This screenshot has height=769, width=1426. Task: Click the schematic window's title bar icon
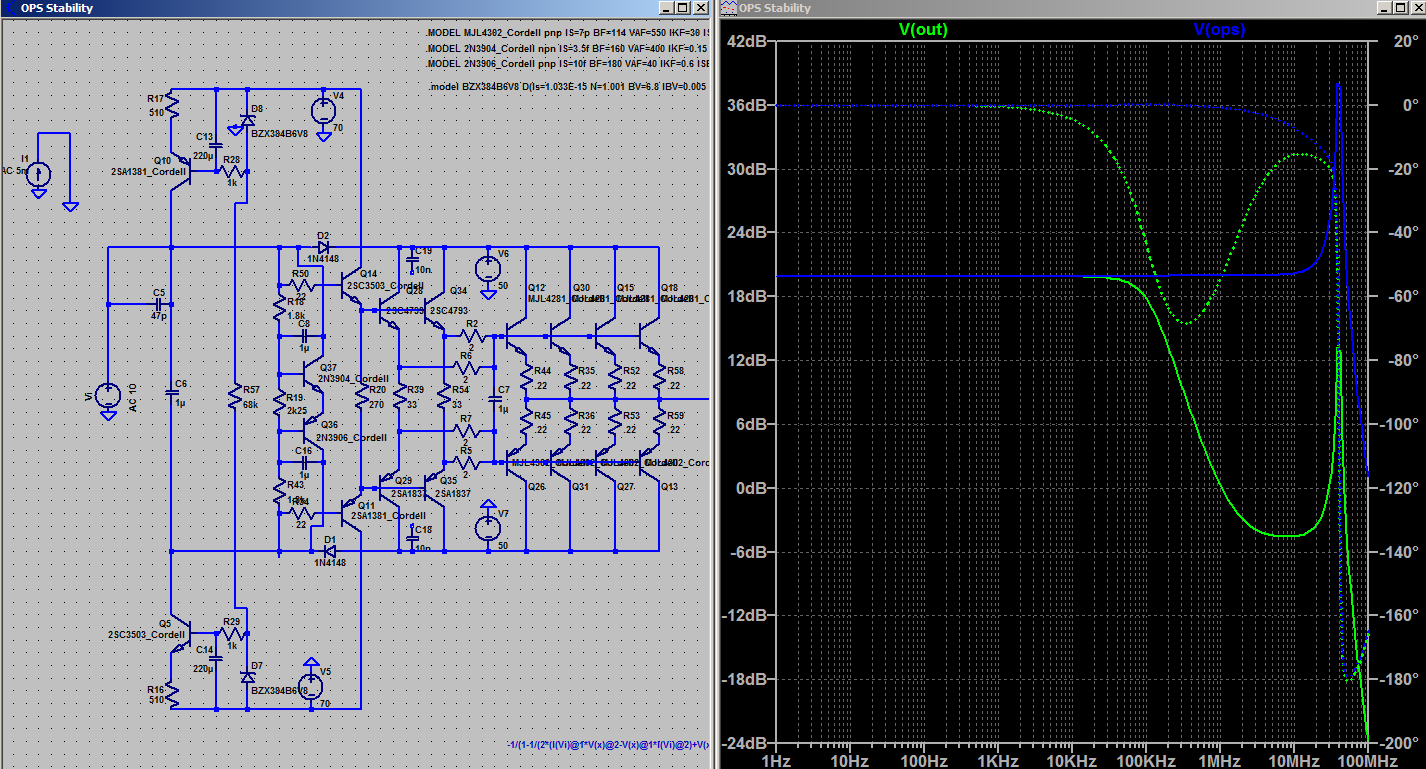[9, 8]
